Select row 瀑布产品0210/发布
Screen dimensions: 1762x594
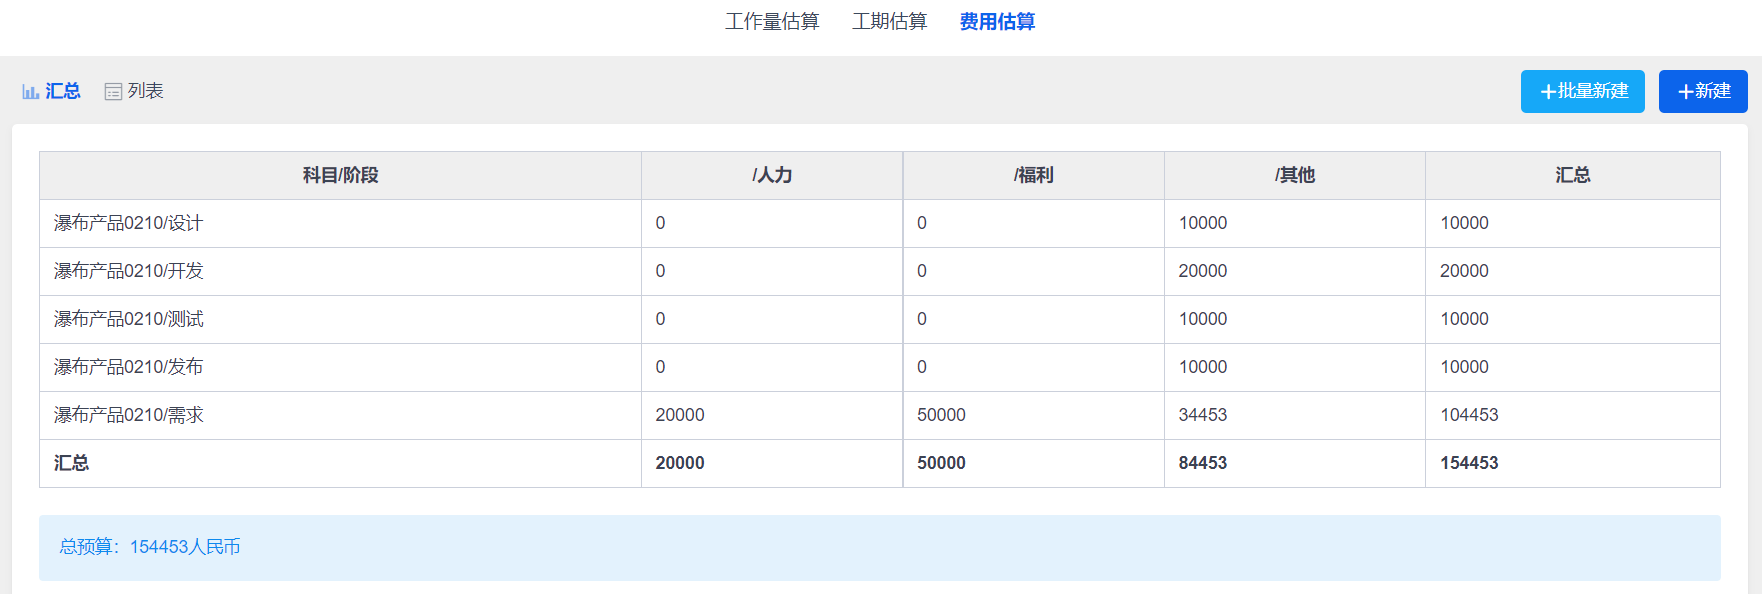(x=880, y=367)
